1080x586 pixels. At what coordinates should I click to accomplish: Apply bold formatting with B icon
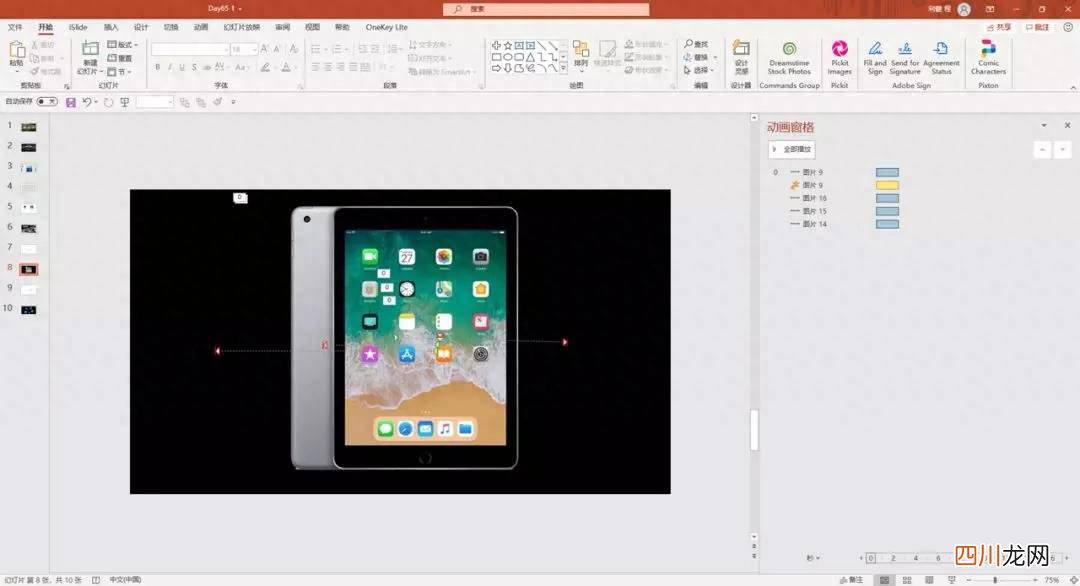pos(158,67)
